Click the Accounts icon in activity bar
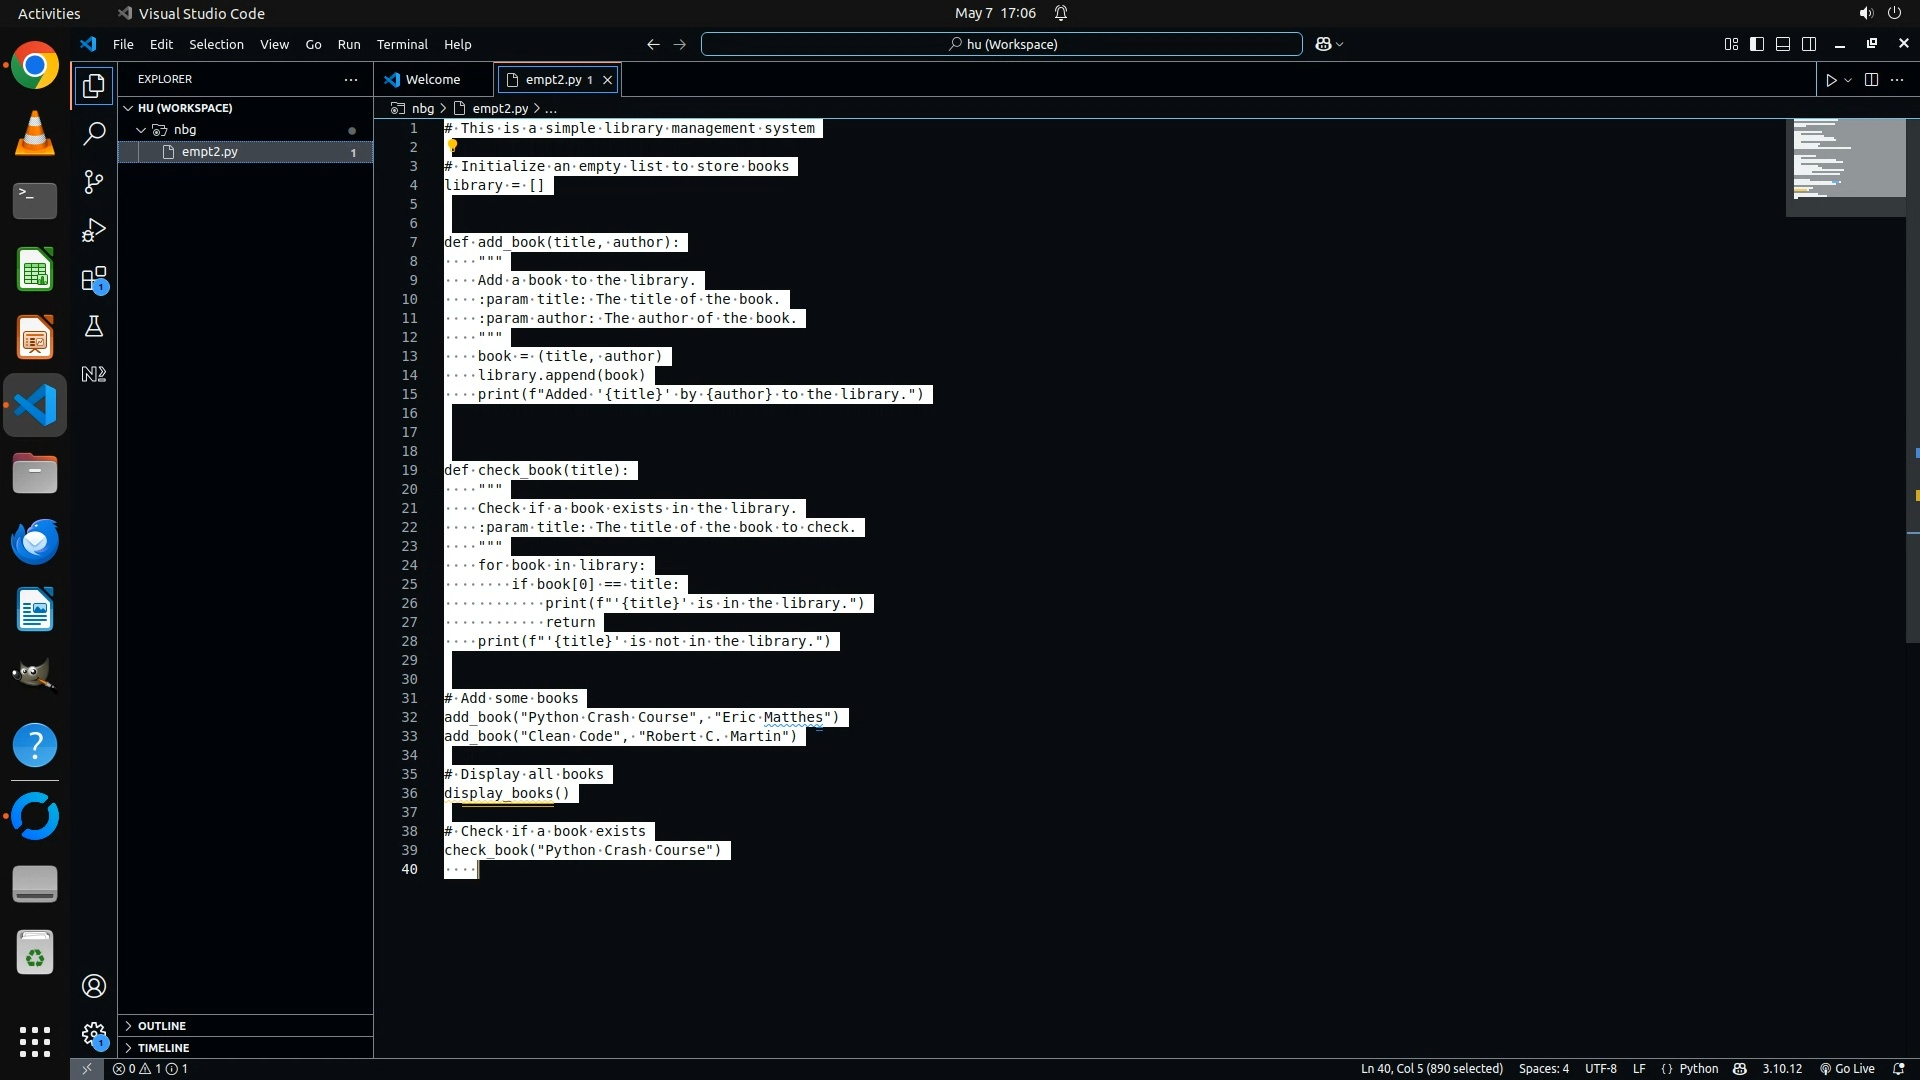 point(93,986)
